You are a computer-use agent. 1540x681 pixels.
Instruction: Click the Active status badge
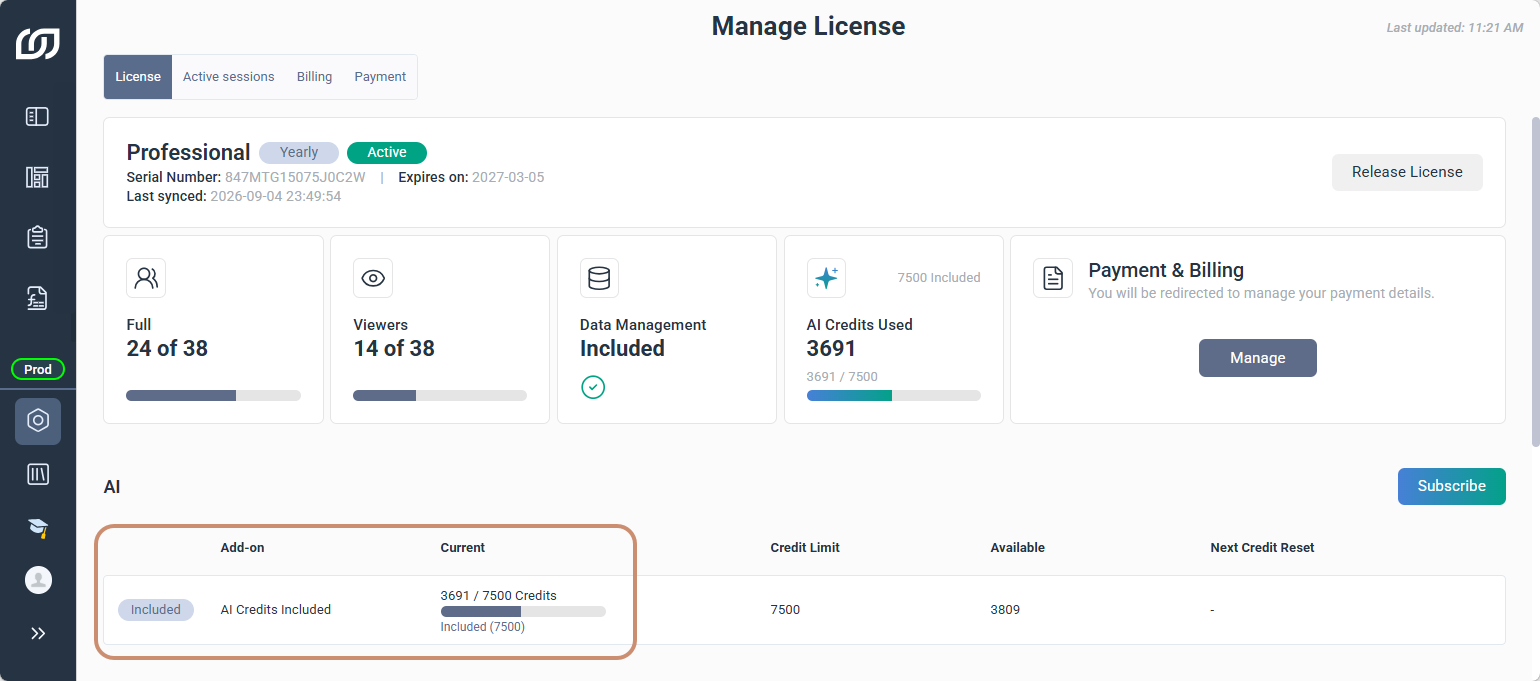[x=387, y=153]
